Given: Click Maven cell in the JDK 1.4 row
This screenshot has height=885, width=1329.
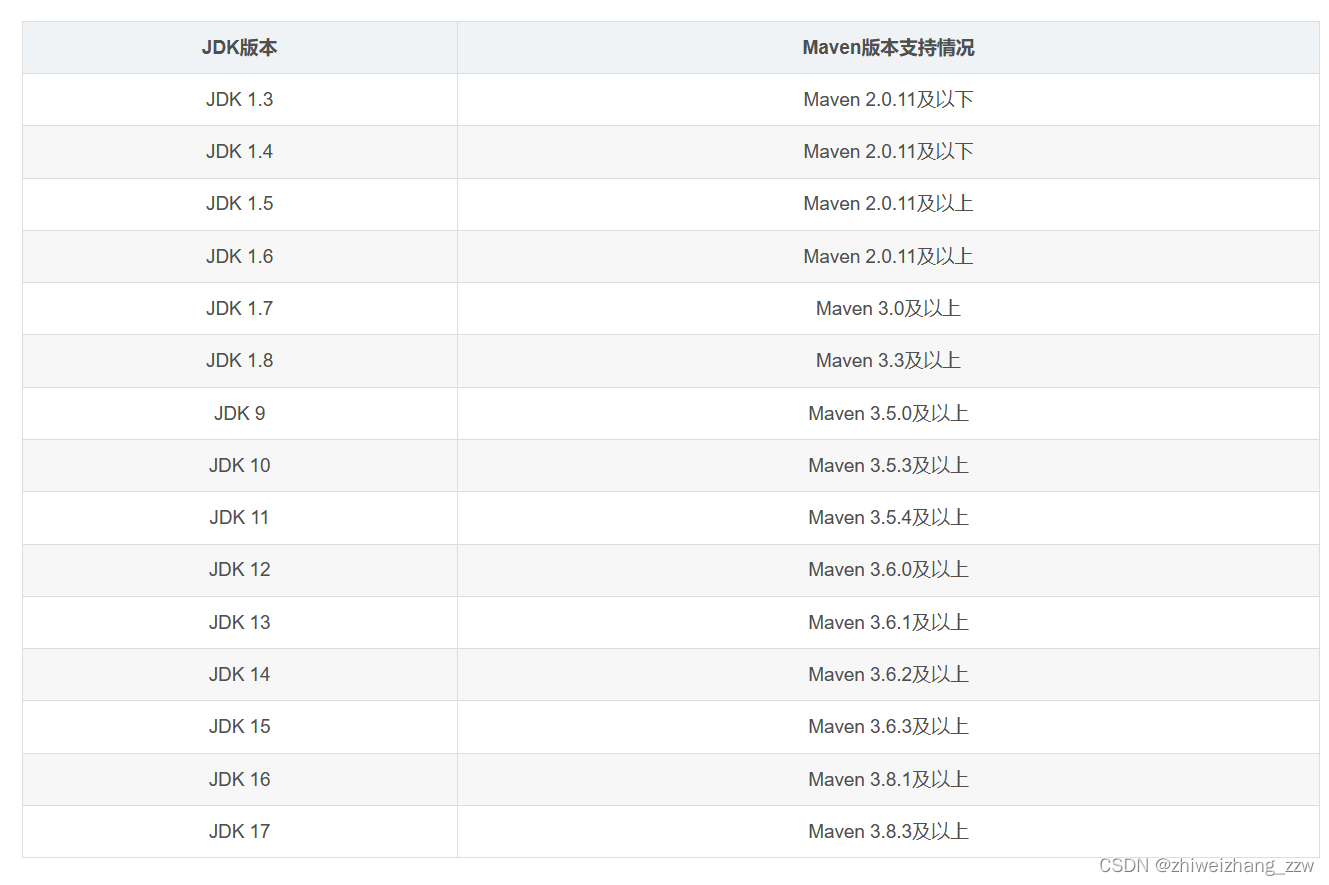Looking at the screenshot, I should (888, 152).
